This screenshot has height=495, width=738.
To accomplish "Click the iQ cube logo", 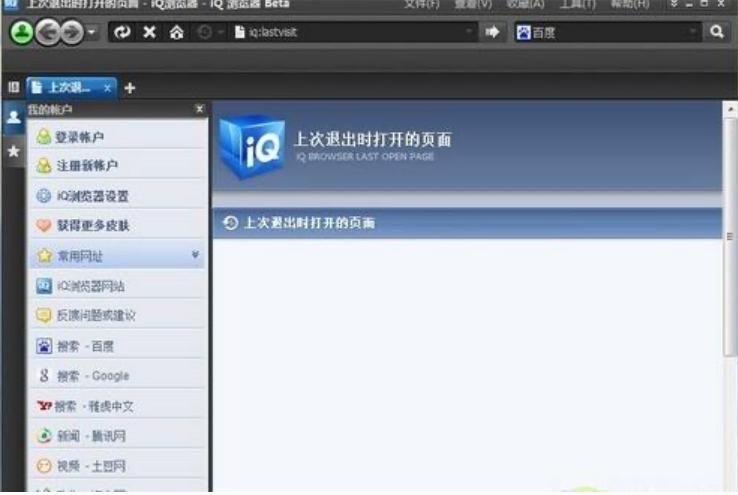I will click(252, 147).
